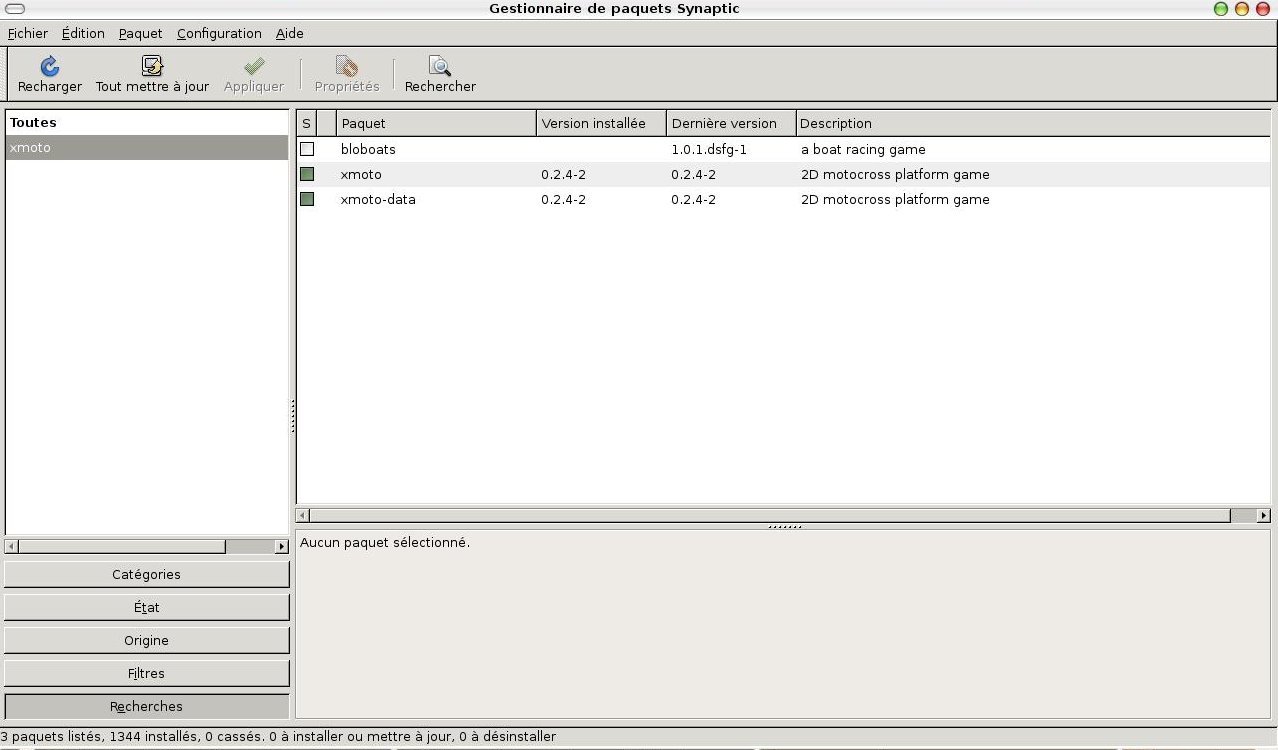Viewport: 1278px width, 750px height.
Task: Click 1.0.1.dsfg-1 version cell
Action: (x=709, y=149)
